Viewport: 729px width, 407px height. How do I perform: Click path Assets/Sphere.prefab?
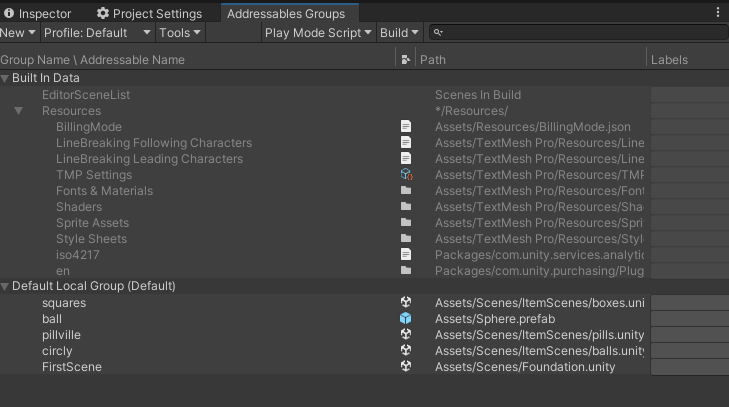(x=495, y=319)
